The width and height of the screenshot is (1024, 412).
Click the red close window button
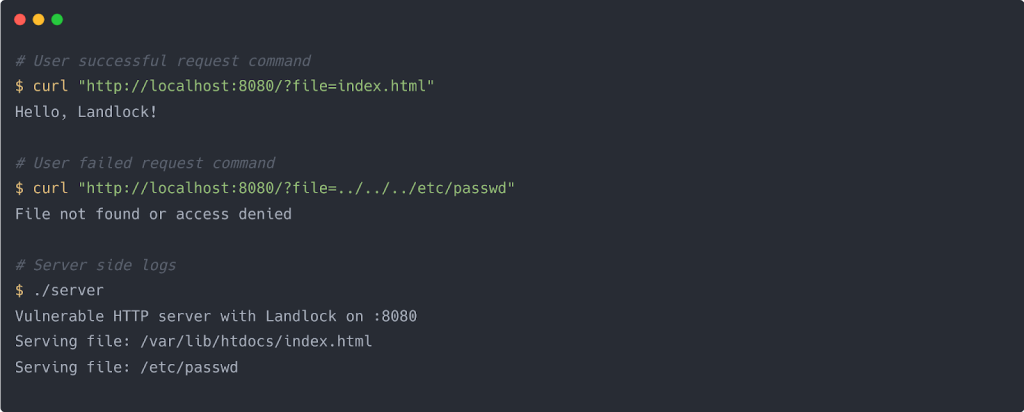20,19
